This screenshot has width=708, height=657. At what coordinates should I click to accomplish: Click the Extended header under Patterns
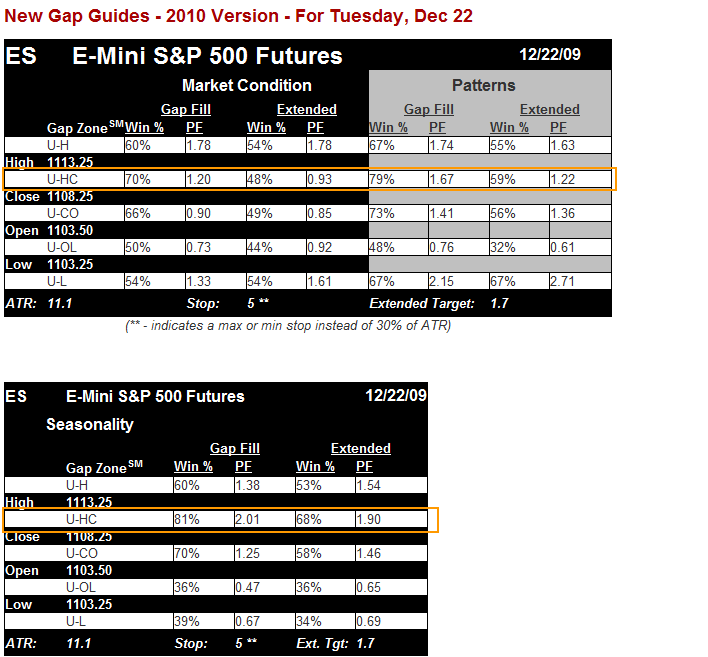[550, 110]
